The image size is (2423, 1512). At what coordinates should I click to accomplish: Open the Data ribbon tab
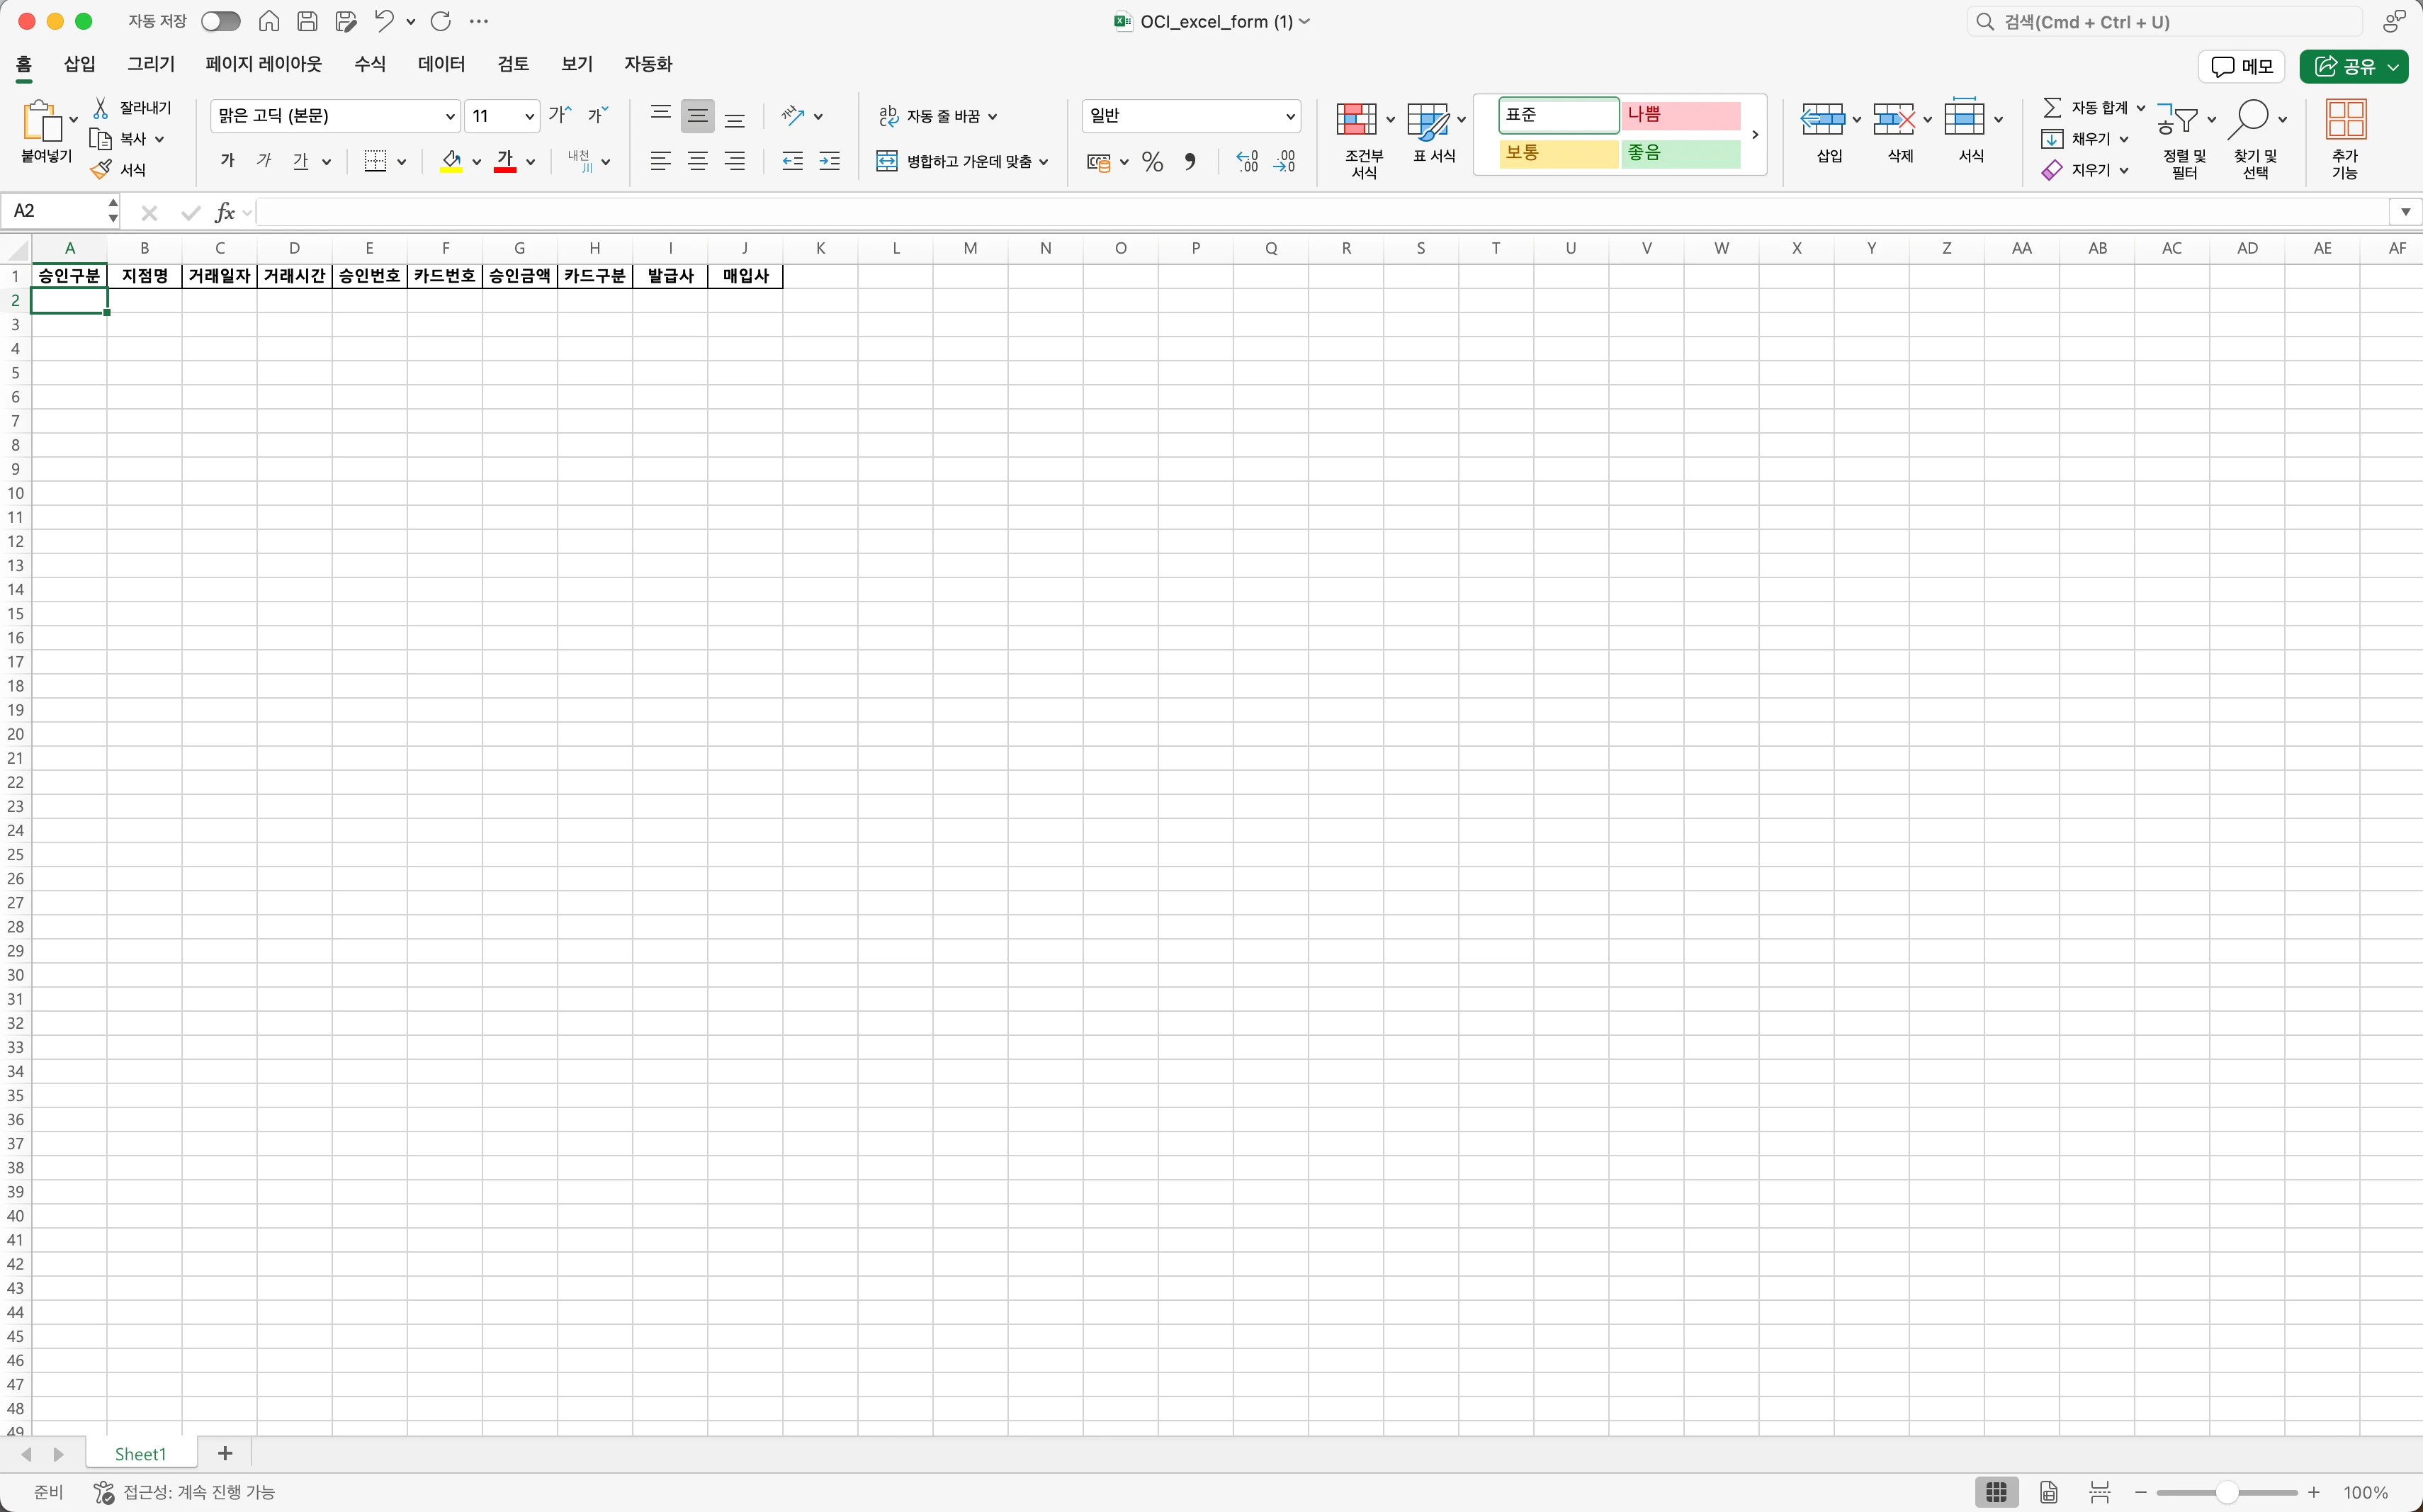tap(441, 64)
